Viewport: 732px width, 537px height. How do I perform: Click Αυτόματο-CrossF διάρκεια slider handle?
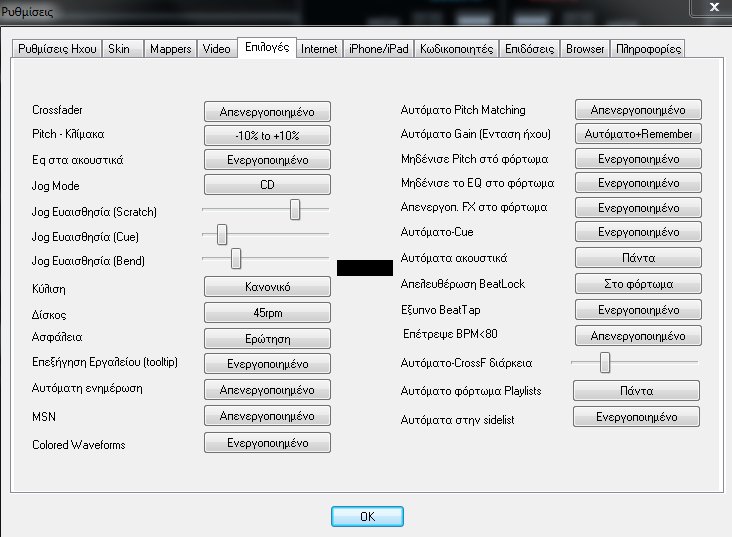tap(605, 362)
